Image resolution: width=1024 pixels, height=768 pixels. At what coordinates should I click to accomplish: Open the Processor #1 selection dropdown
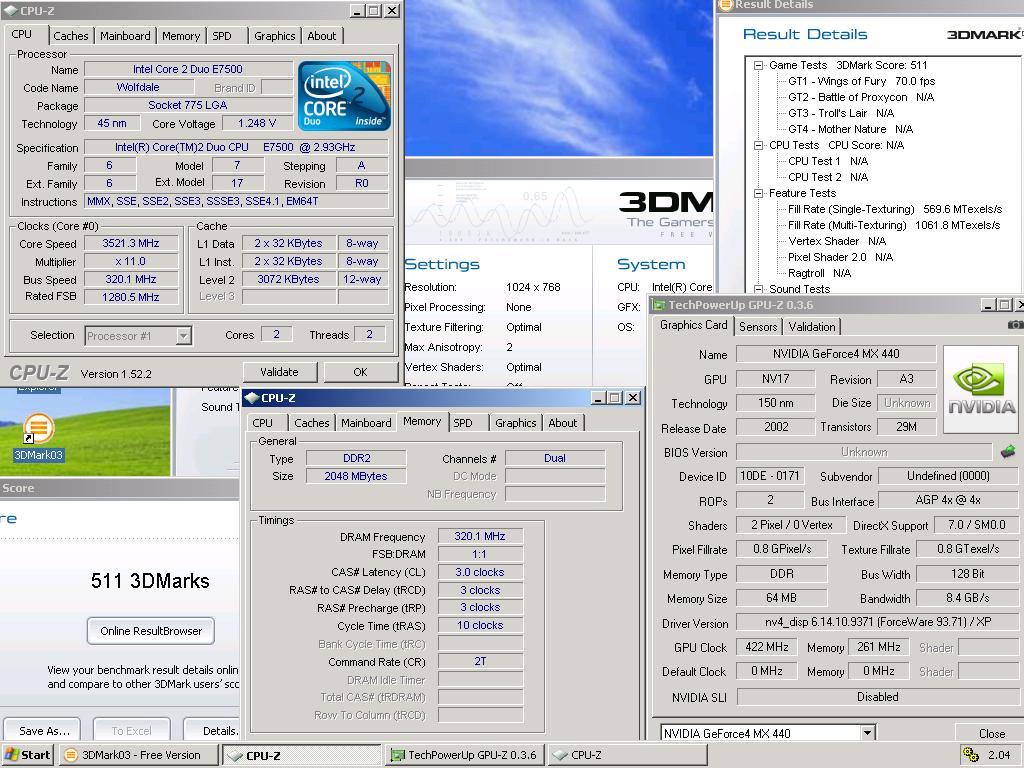coord(184,336)
